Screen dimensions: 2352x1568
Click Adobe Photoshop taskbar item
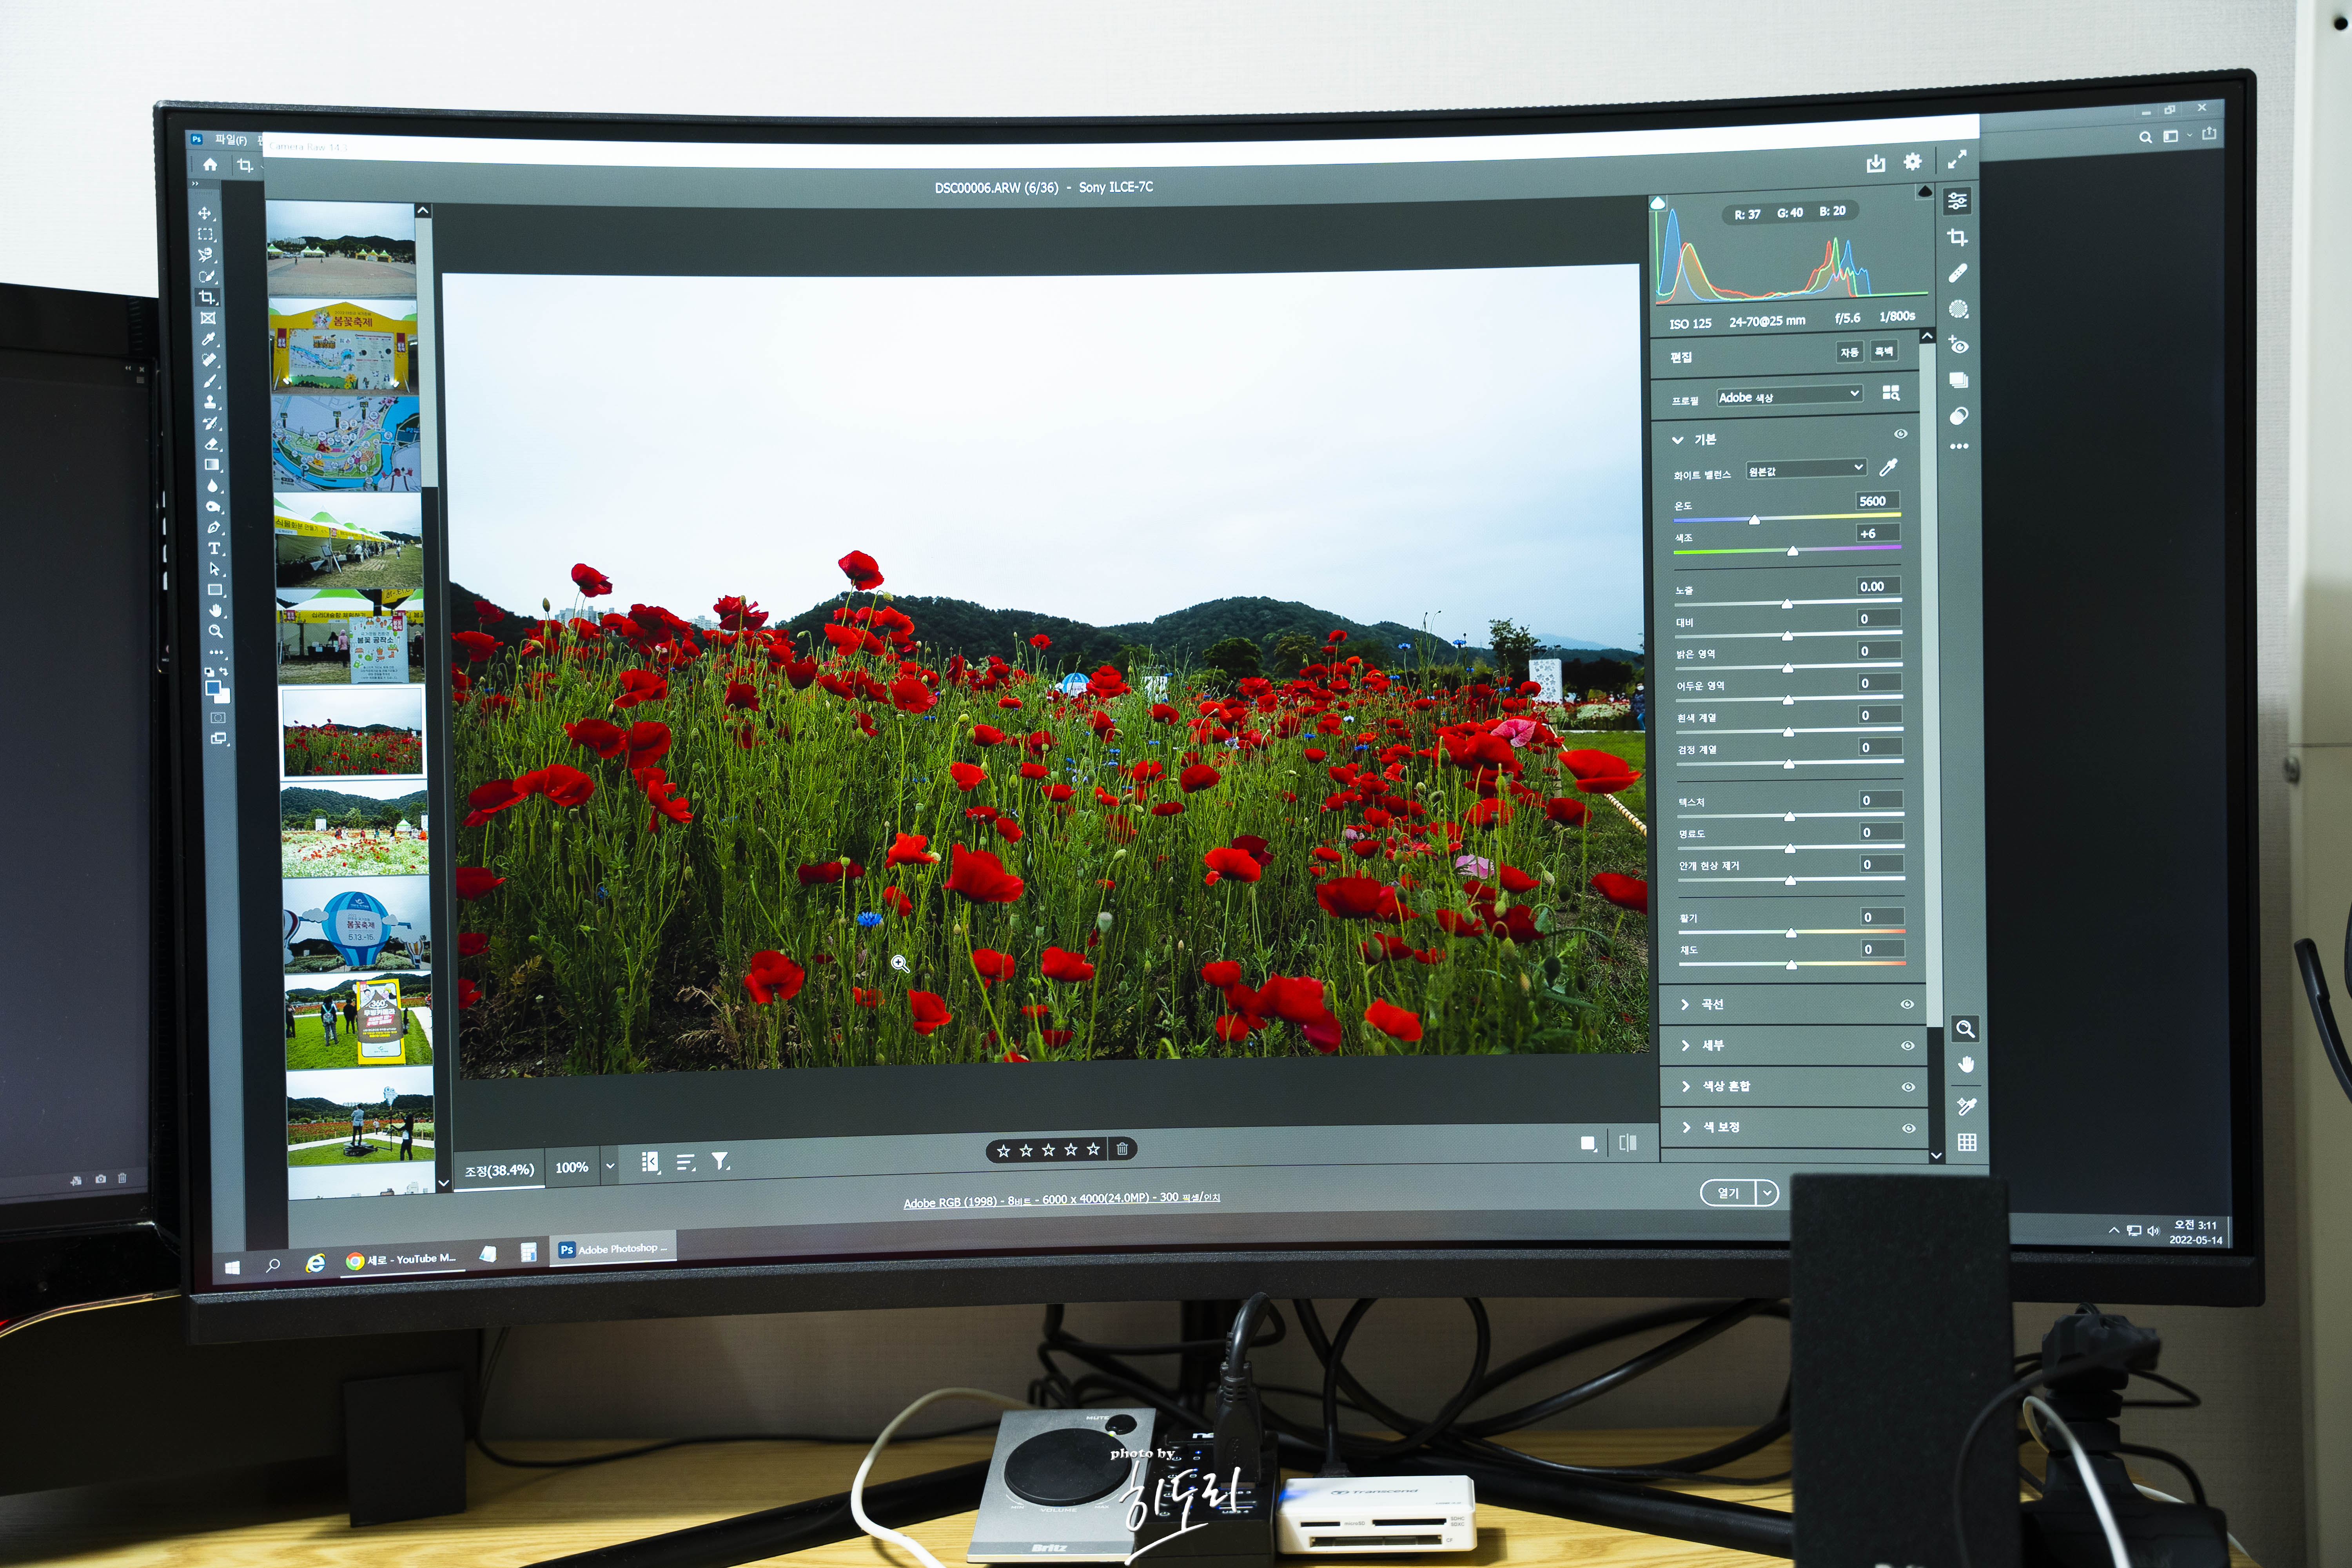coord(612,1249)
